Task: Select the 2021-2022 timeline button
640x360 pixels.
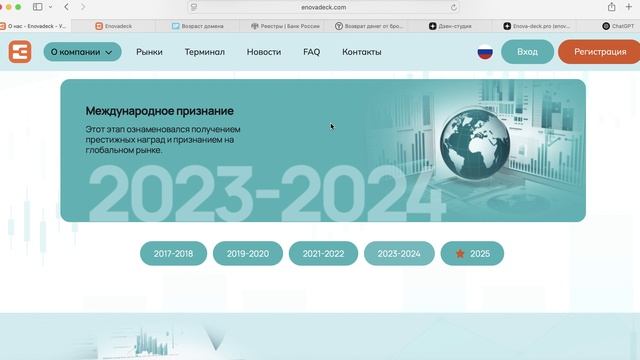Action: pos(323,253)
